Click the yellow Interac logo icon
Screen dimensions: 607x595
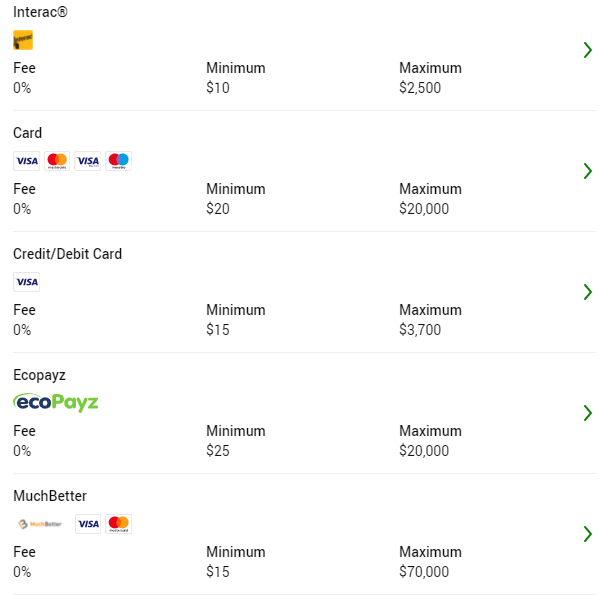pyautogui.click(x=23, y=40)
